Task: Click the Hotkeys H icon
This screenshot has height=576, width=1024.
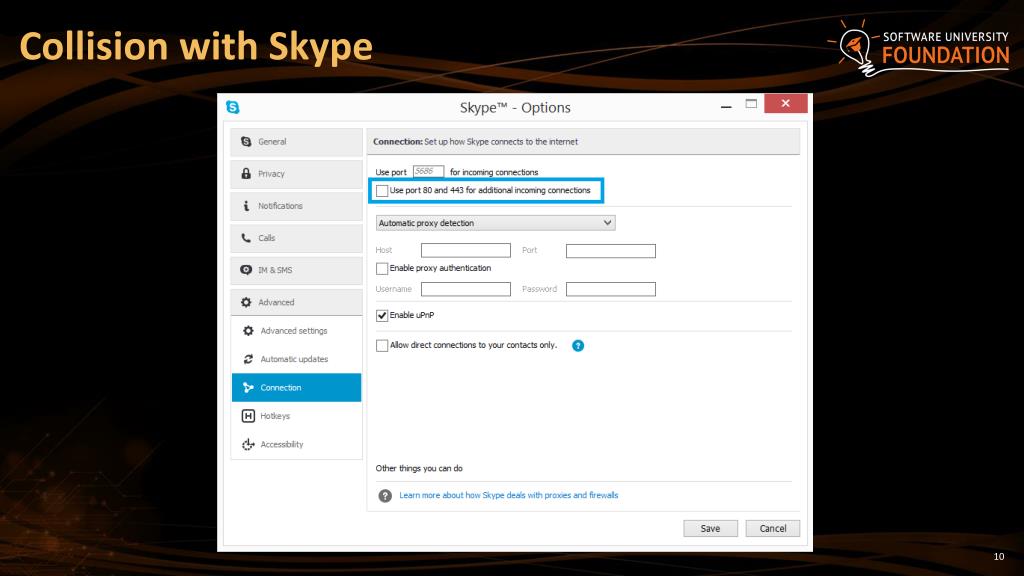Action: coord(248,416)
